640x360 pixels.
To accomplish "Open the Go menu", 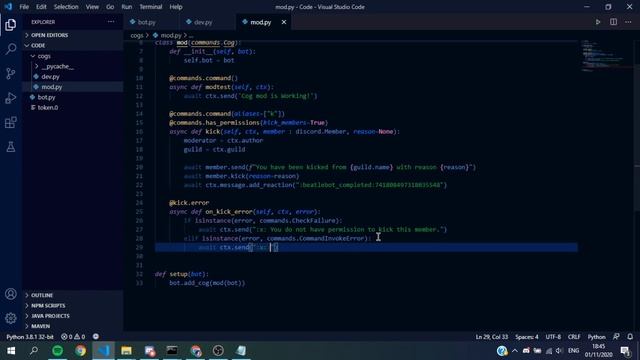I will tap(110, 7).
